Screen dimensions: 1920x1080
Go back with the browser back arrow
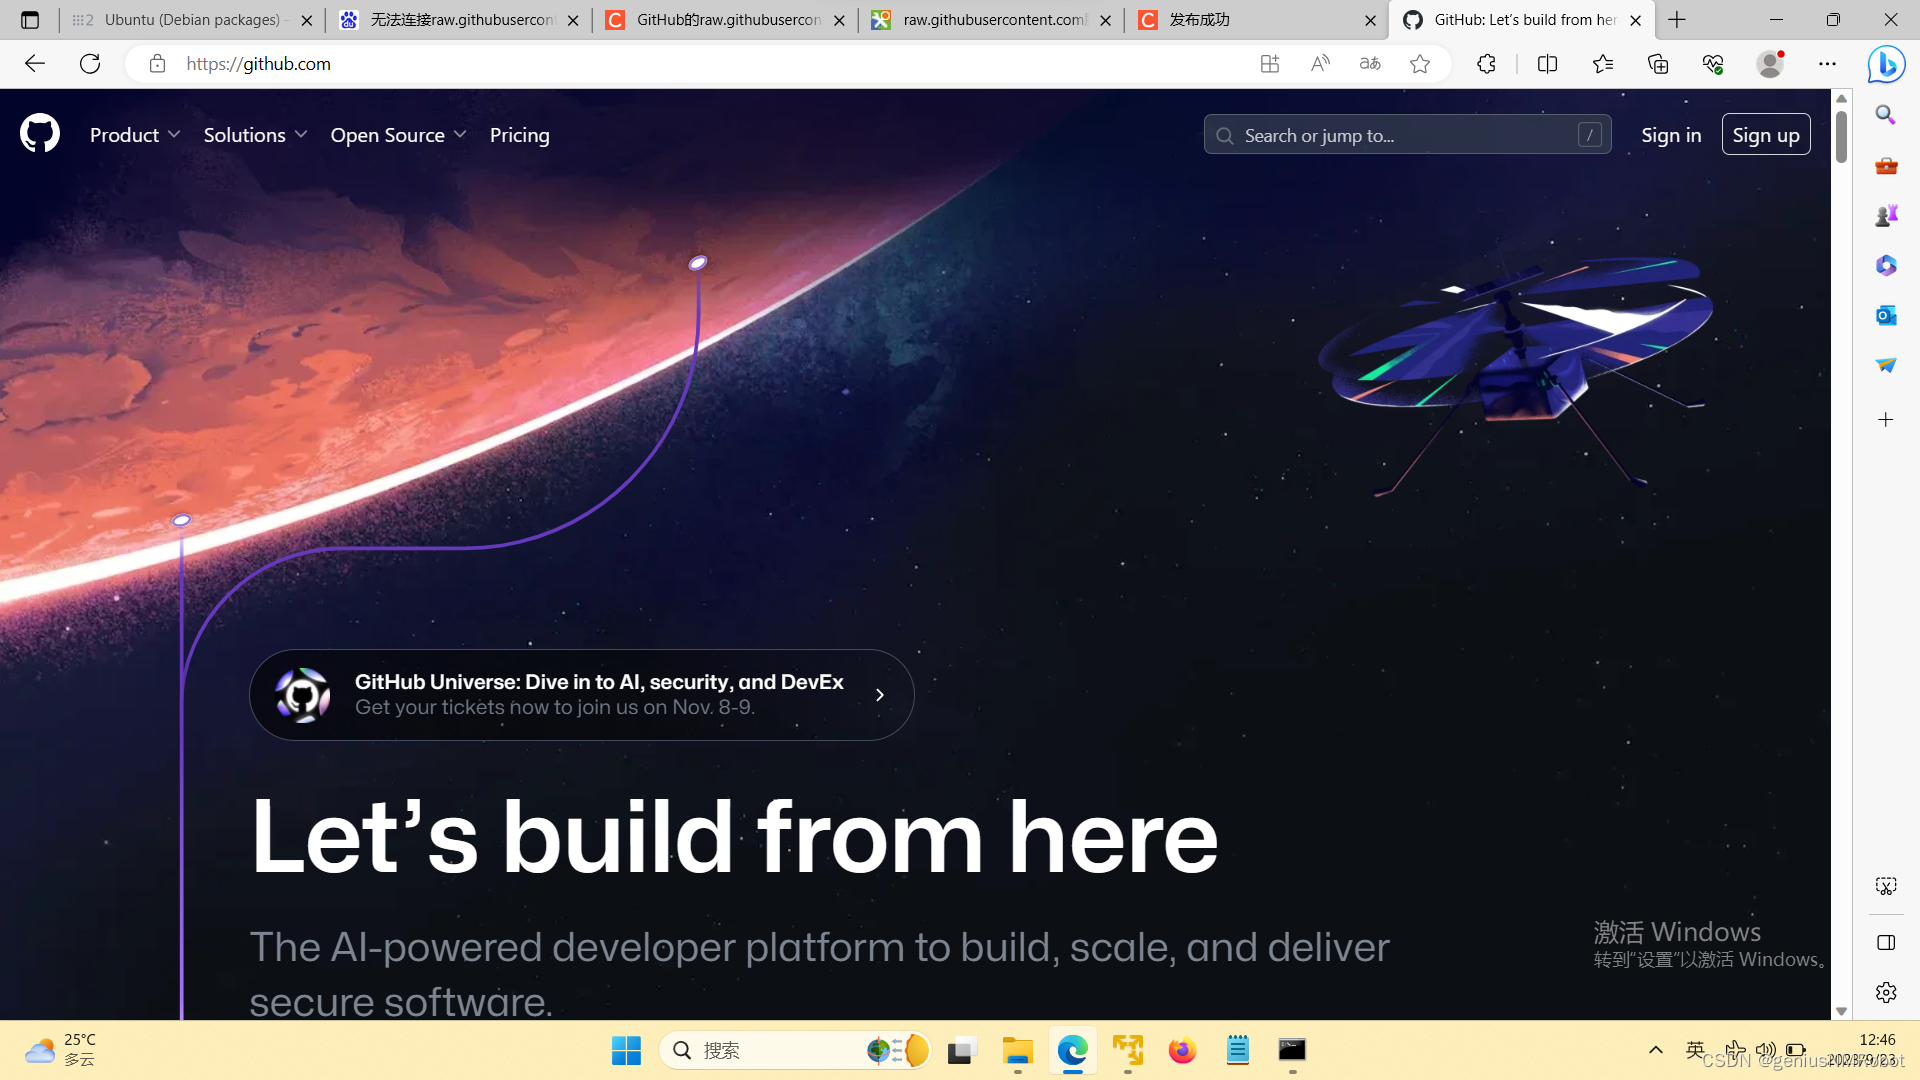coord(35,64)
